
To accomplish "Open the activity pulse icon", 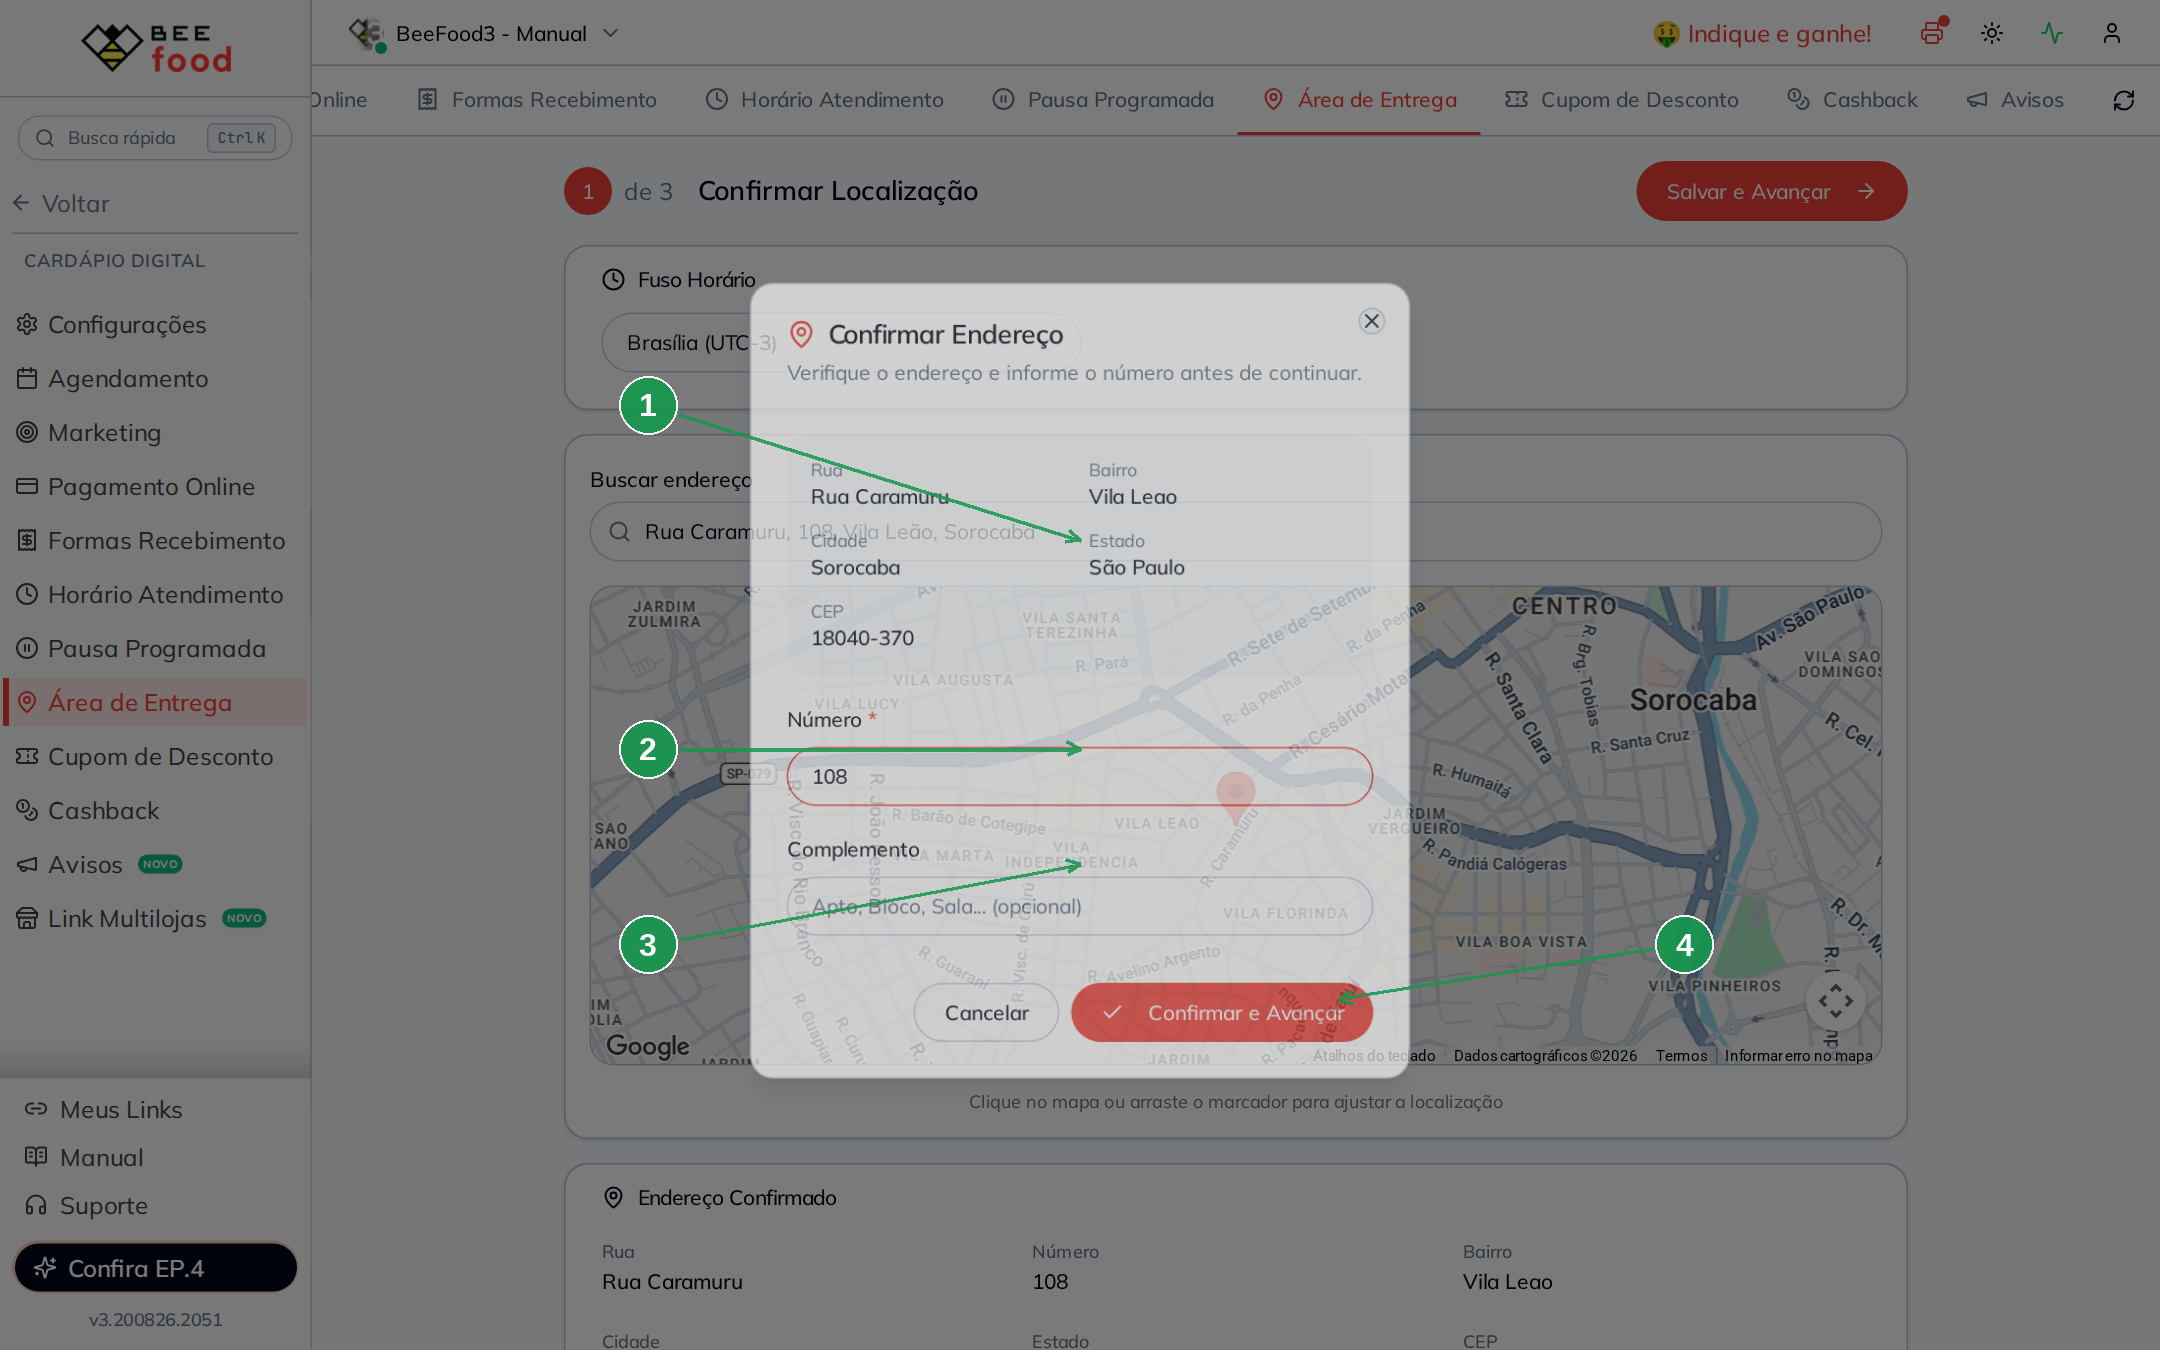I will [2052, 33].
